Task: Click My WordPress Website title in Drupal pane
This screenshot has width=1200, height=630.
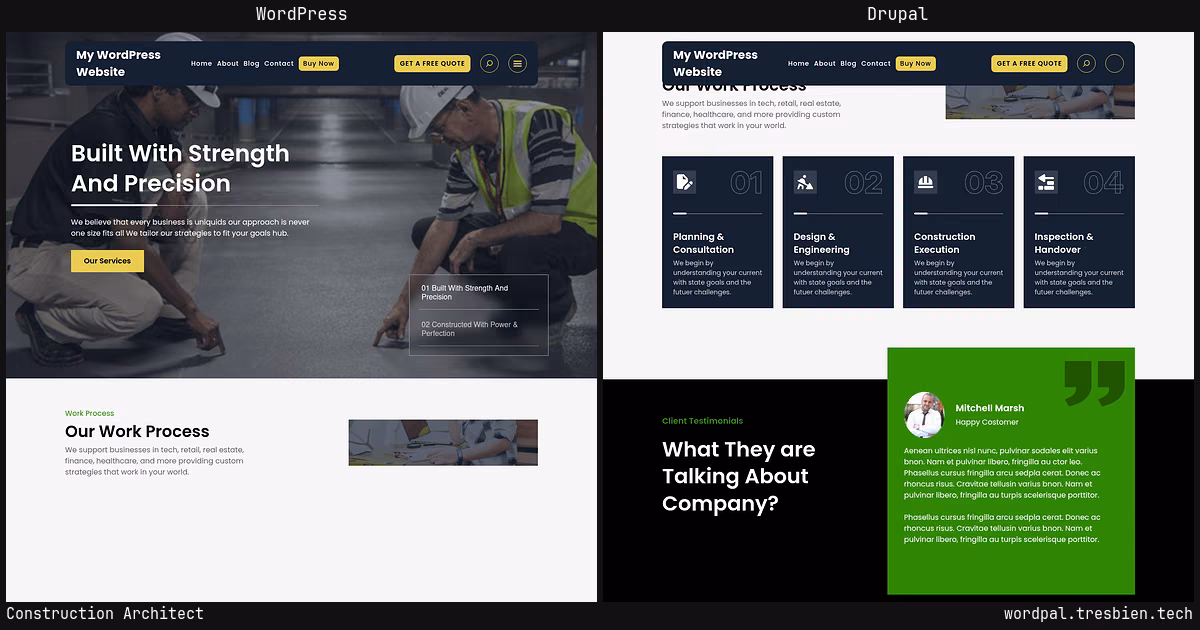Action: click(x=715, y=63)
